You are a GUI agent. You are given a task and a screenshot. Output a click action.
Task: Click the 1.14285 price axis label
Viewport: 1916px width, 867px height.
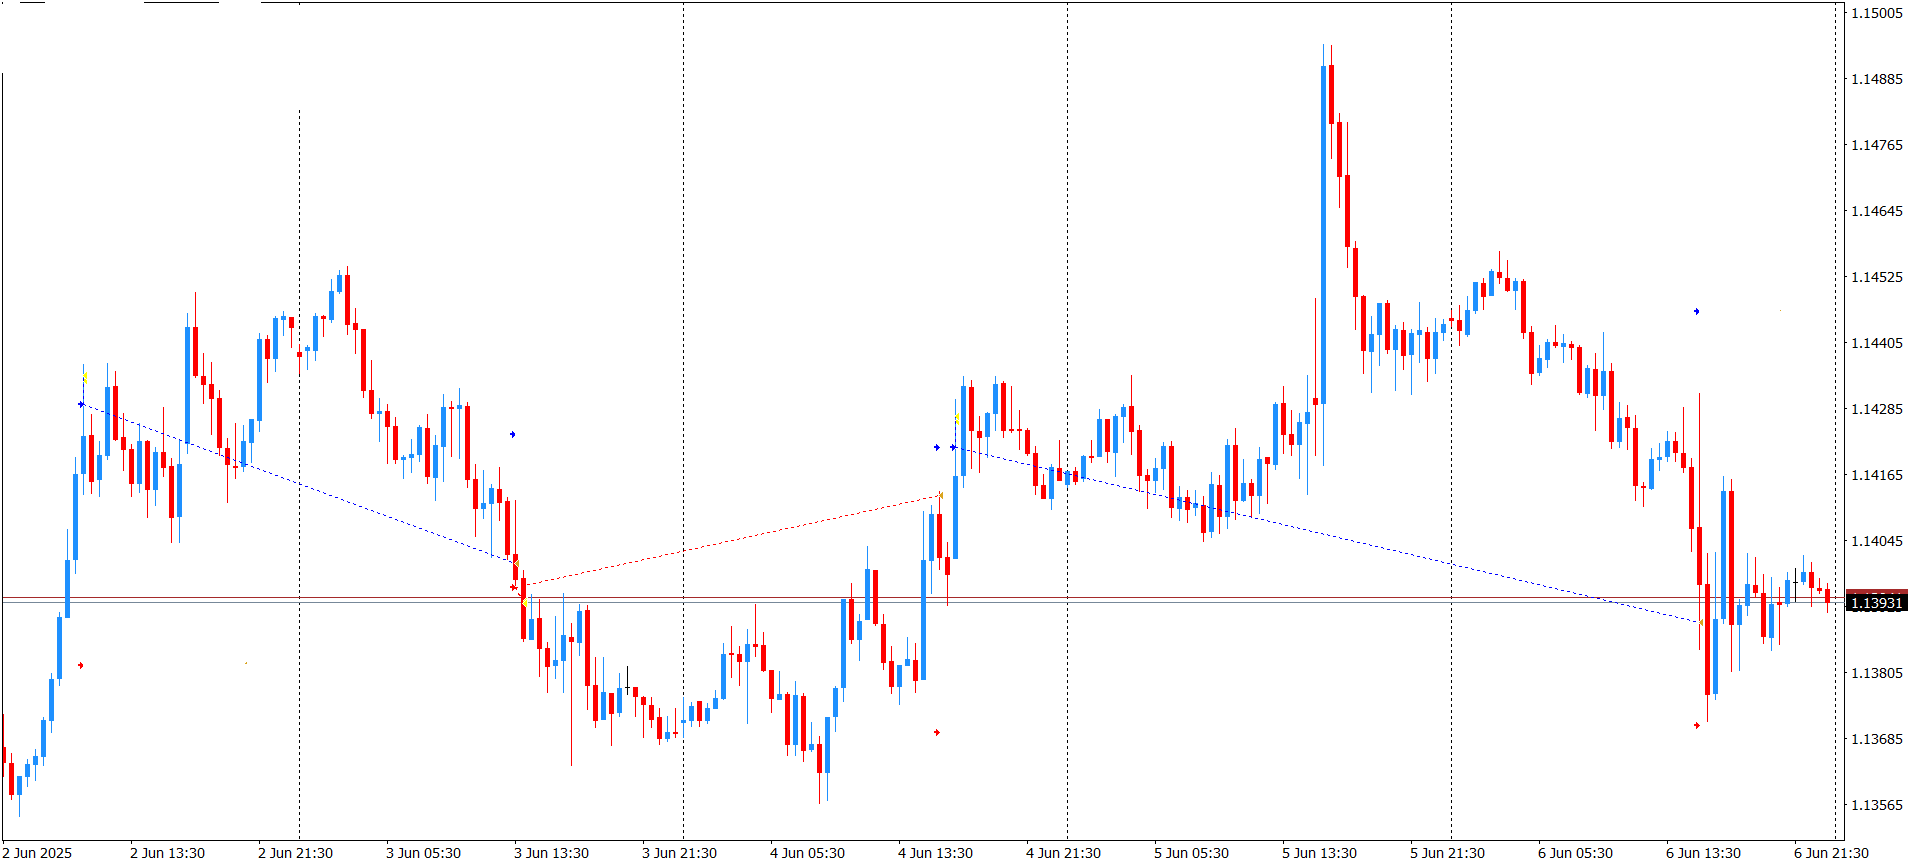tap(1877, 409)
